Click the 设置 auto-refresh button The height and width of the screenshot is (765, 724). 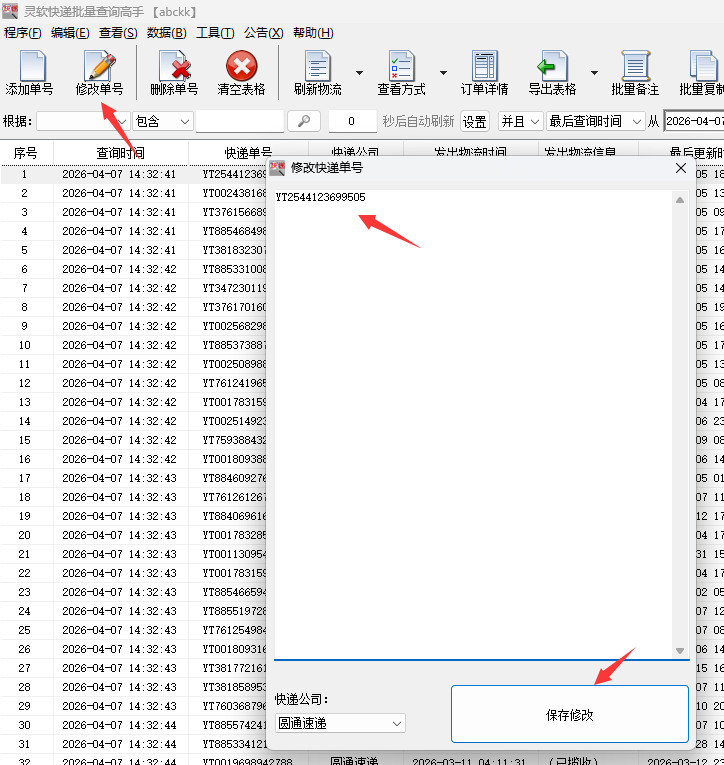click(x=474, y=121)
